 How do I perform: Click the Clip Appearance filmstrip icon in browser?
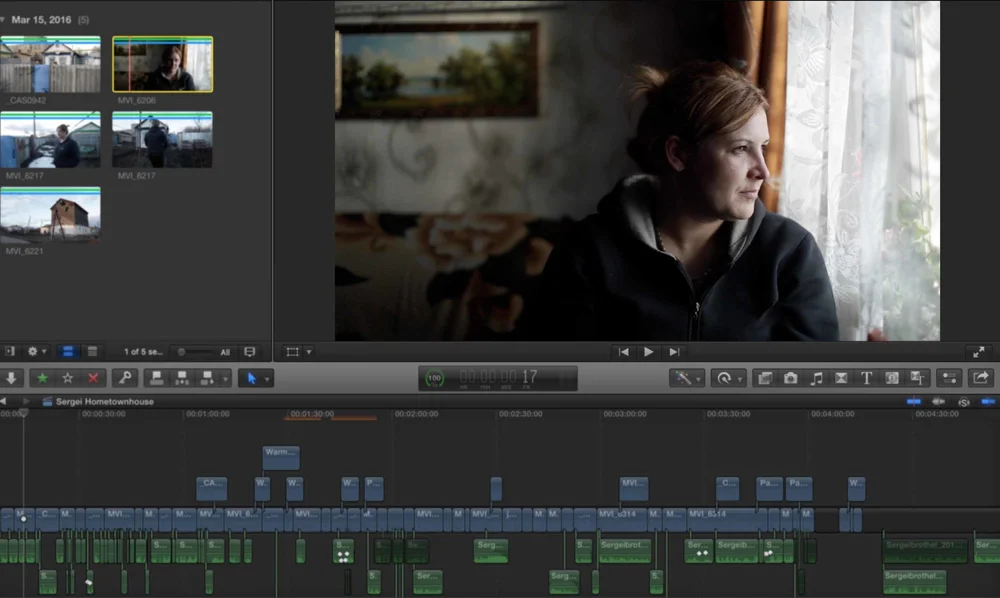(249, 352)
